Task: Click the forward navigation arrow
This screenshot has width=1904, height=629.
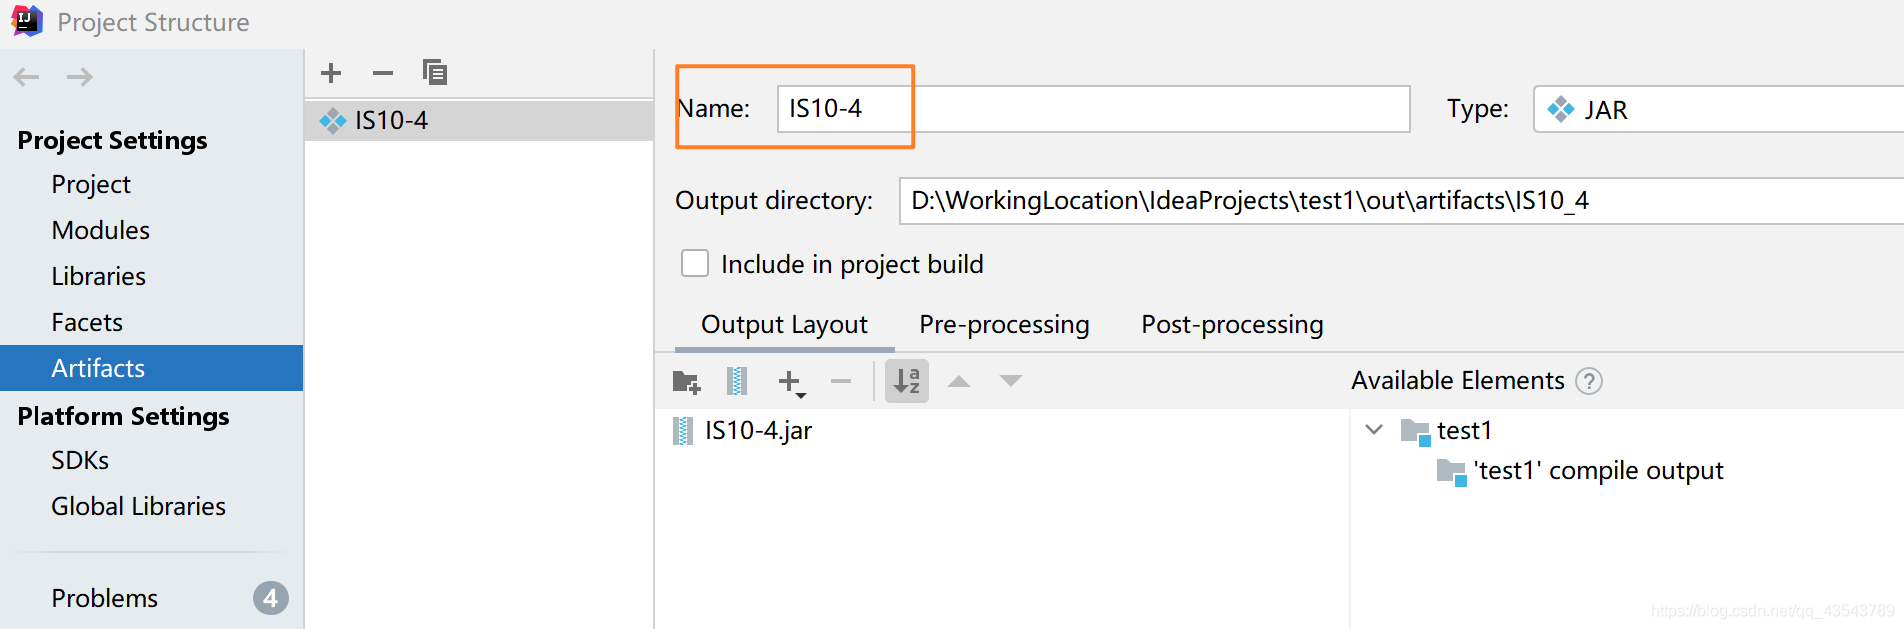Action: pyautogui.click(x=80, y=77)
